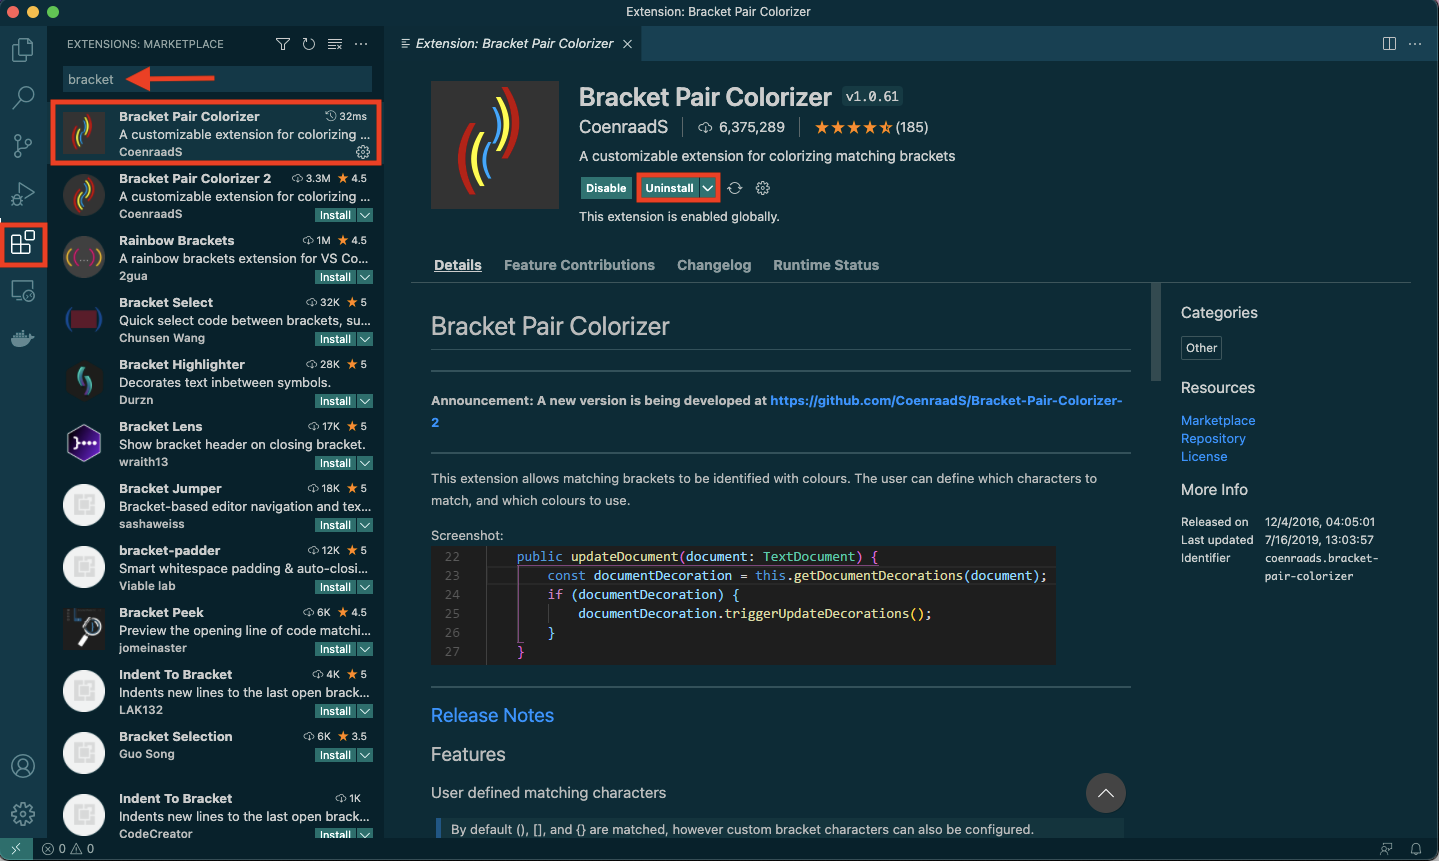Screen dimensions: 1439x861
Task: Click the scroll-to-top round arrow button
Action: click(1106, 793)
